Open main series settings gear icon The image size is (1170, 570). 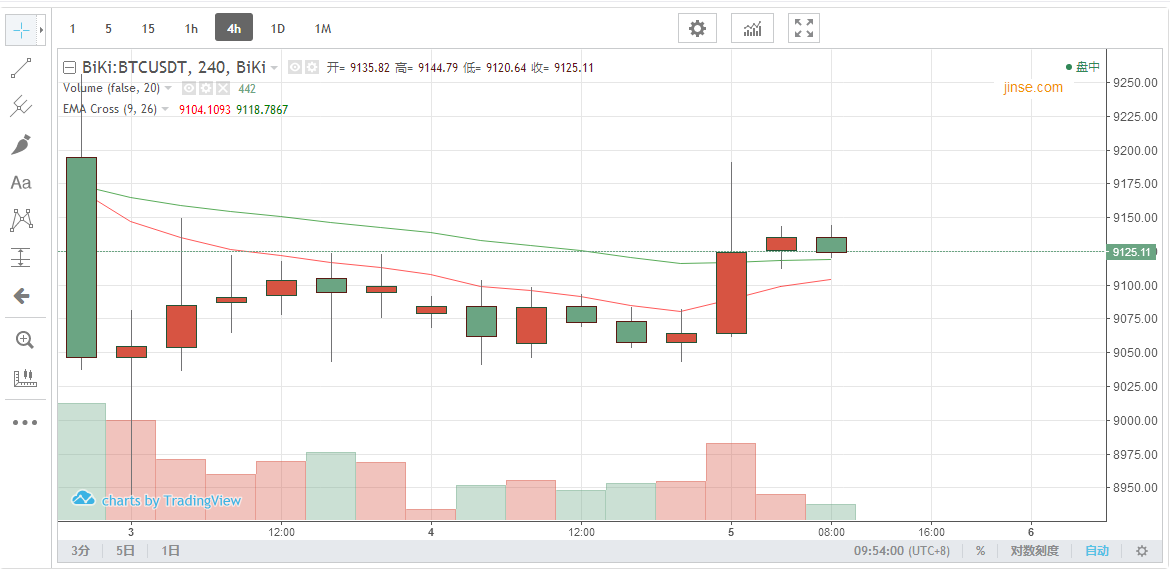[x=312, y=67]
